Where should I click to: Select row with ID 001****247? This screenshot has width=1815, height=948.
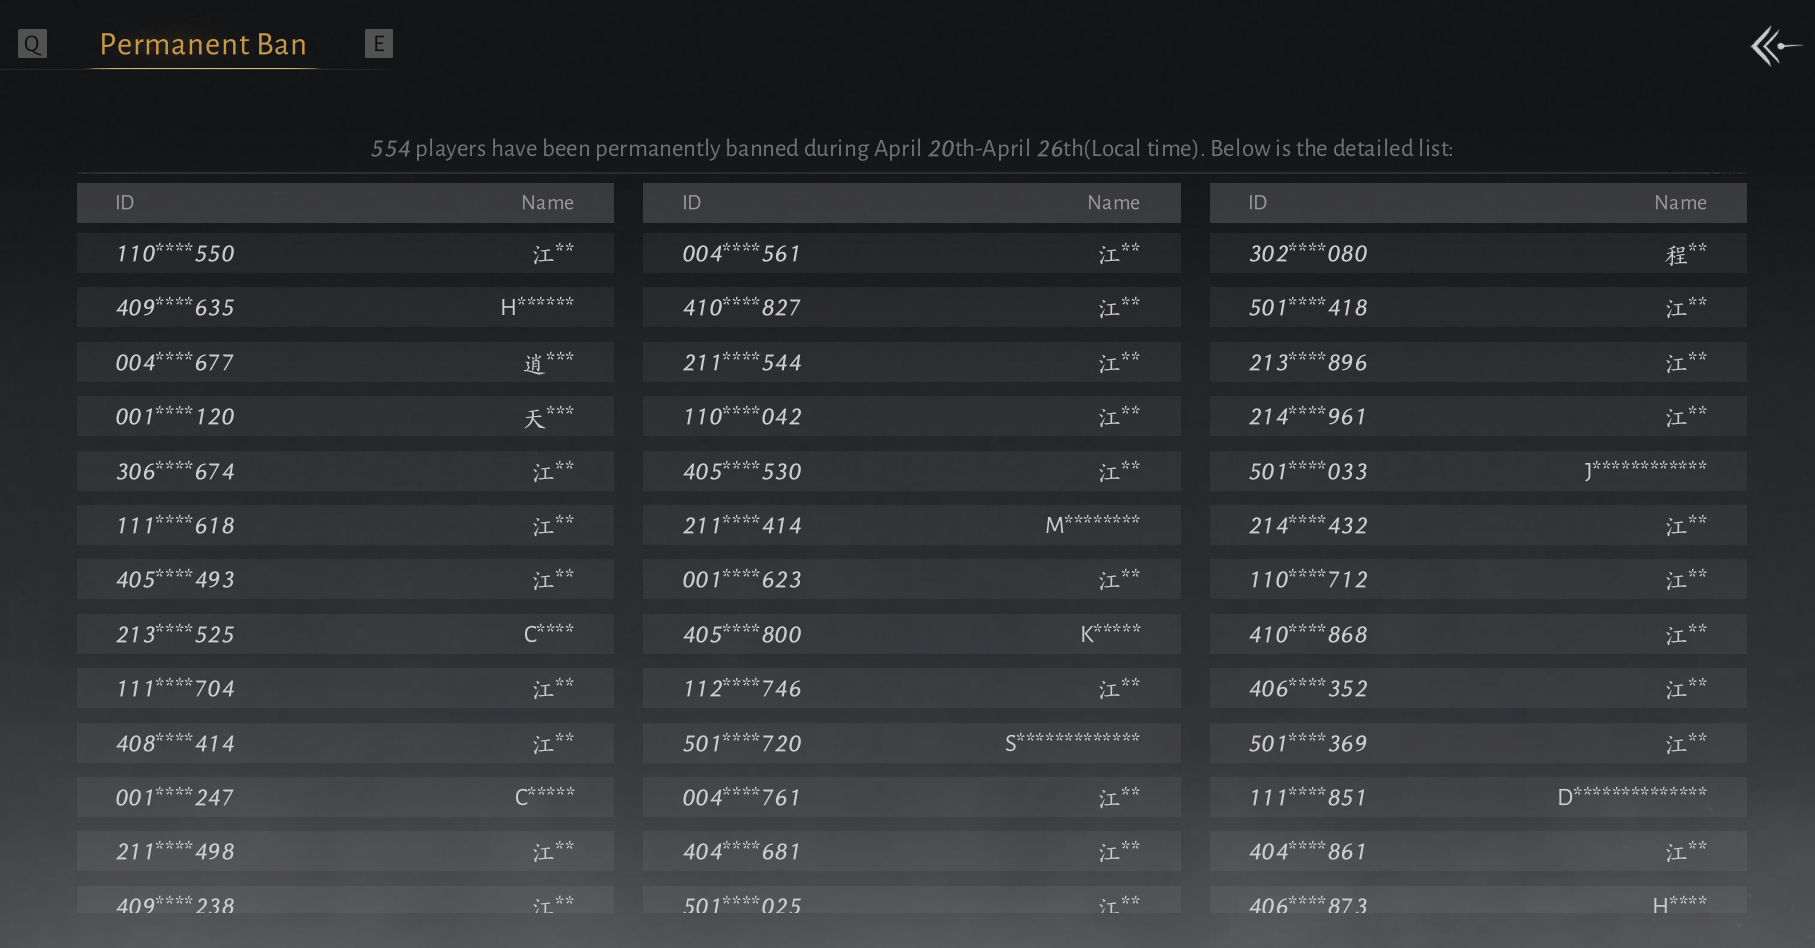[x=345, y=797]
